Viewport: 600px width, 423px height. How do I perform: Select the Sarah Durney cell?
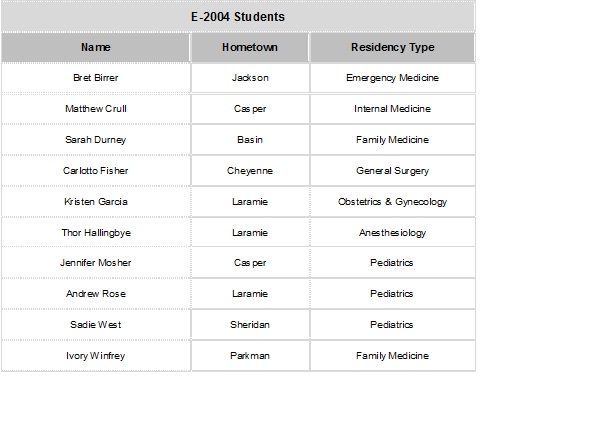point(96,140)
